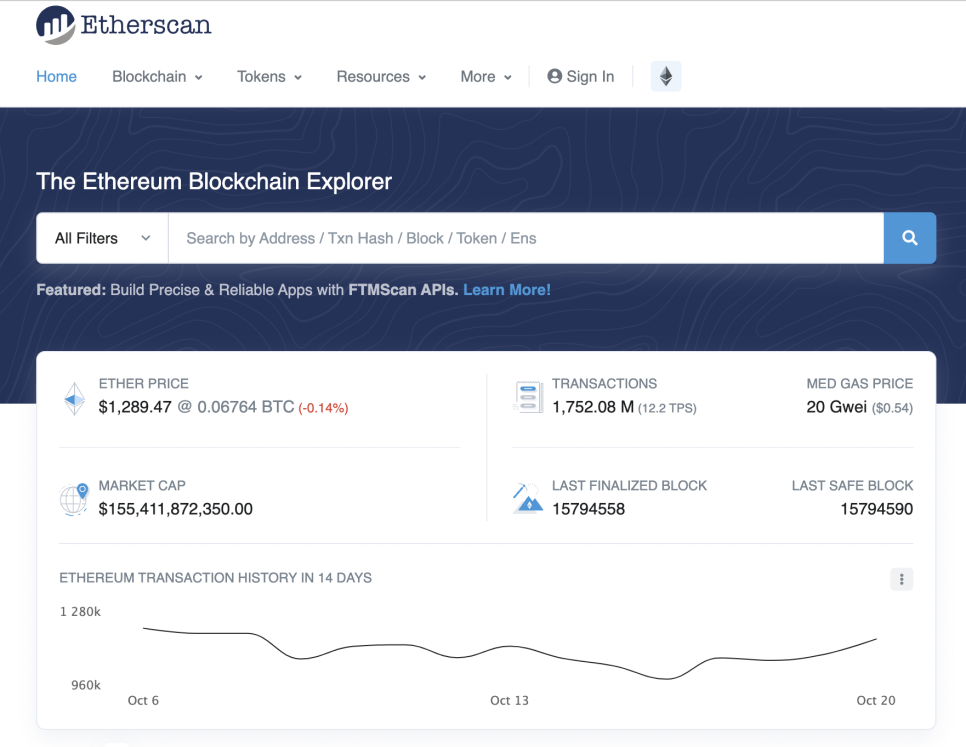Follow the Learn More! link

click(x=506, y=290)
